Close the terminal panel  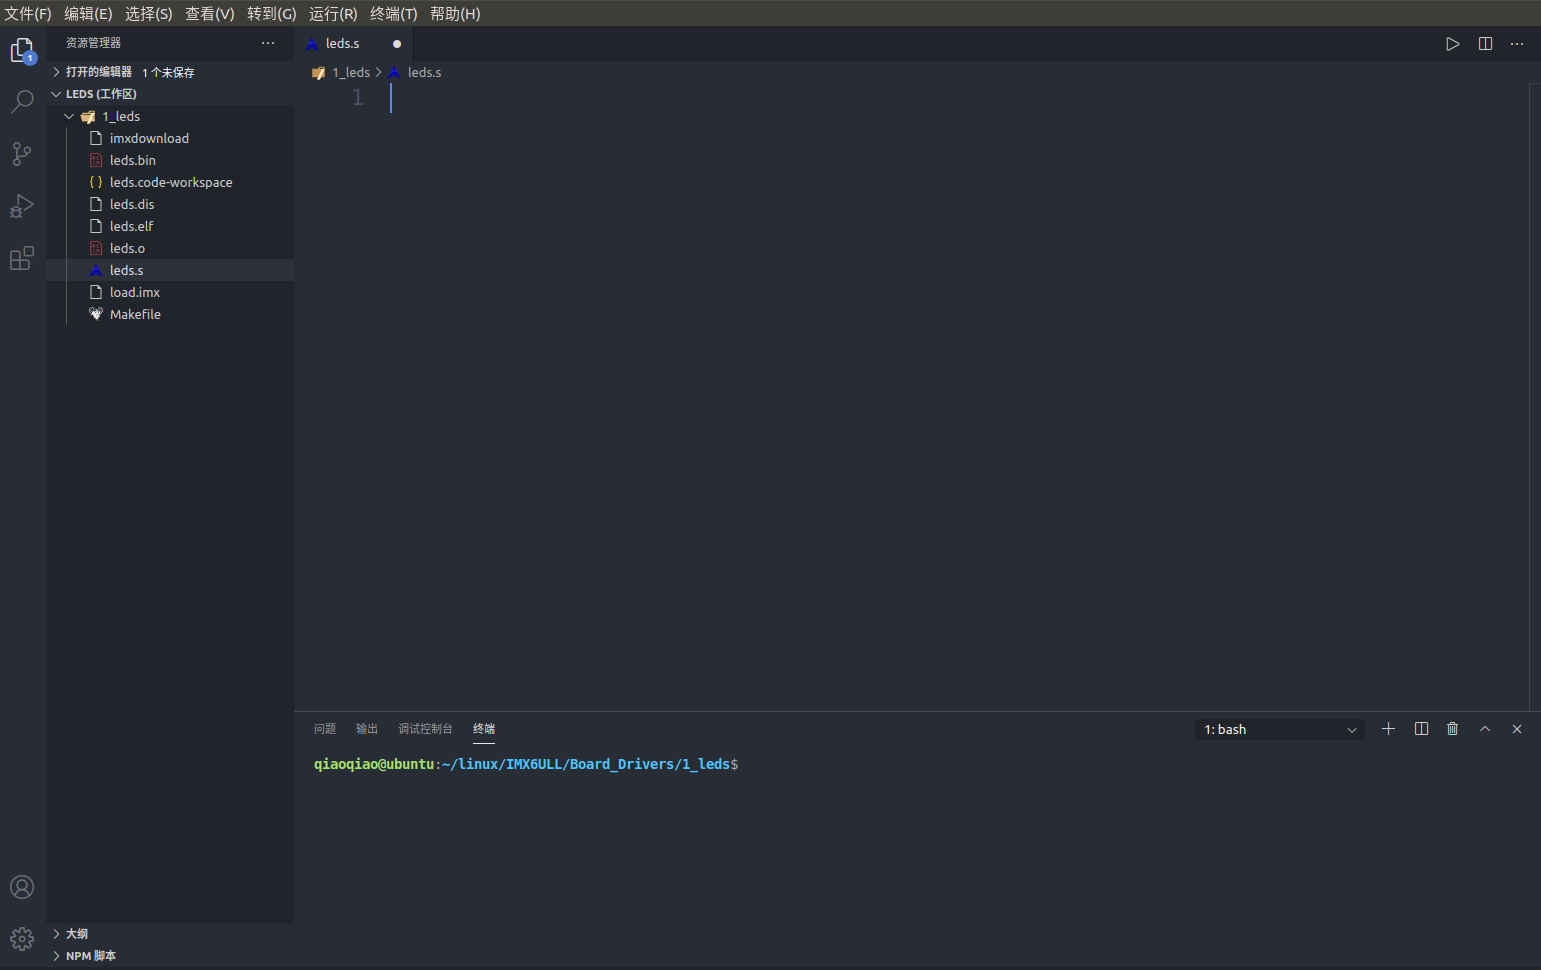[1517, 729]
